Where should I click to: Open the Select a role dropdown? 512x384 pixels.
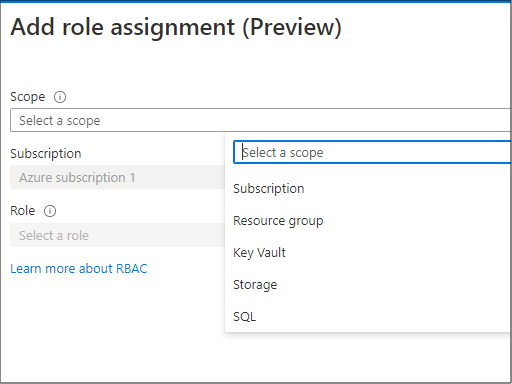click(118, 235)
